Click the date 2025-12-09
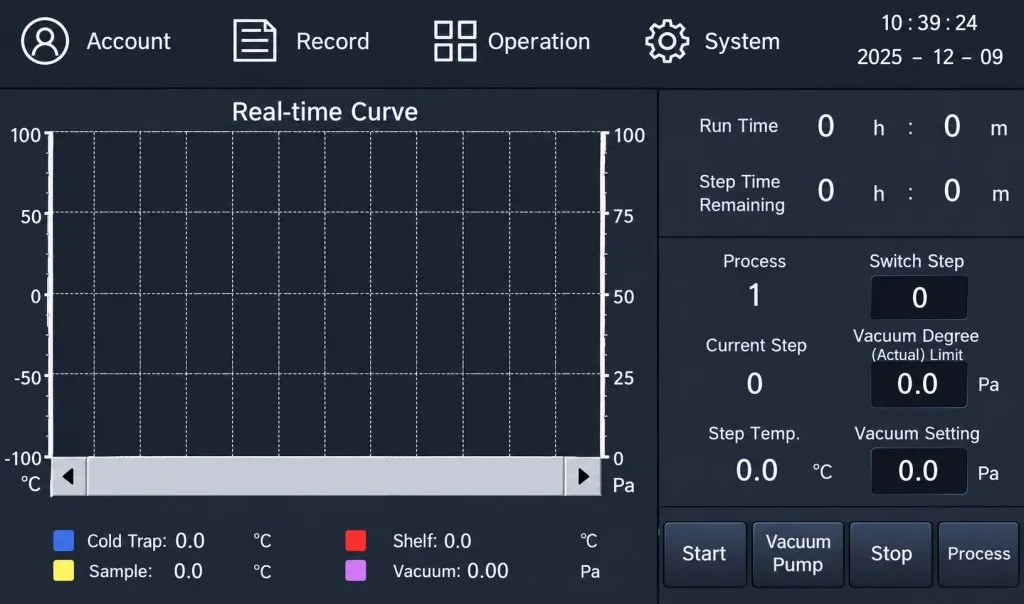1024x604 pixels. pyautogui.click(x=930, y=57)
